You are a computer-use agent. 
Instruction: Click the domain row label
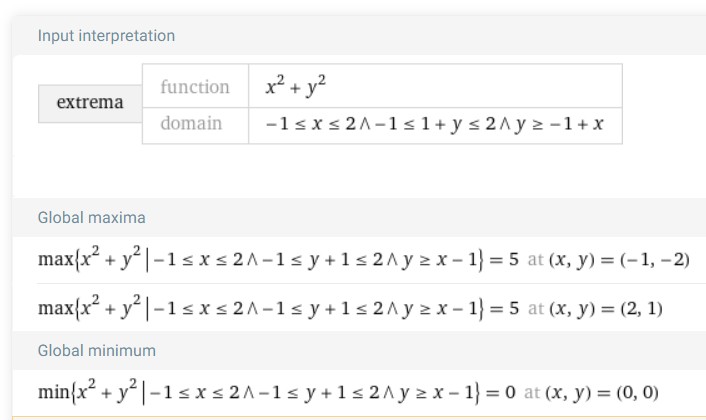point(191,123)
